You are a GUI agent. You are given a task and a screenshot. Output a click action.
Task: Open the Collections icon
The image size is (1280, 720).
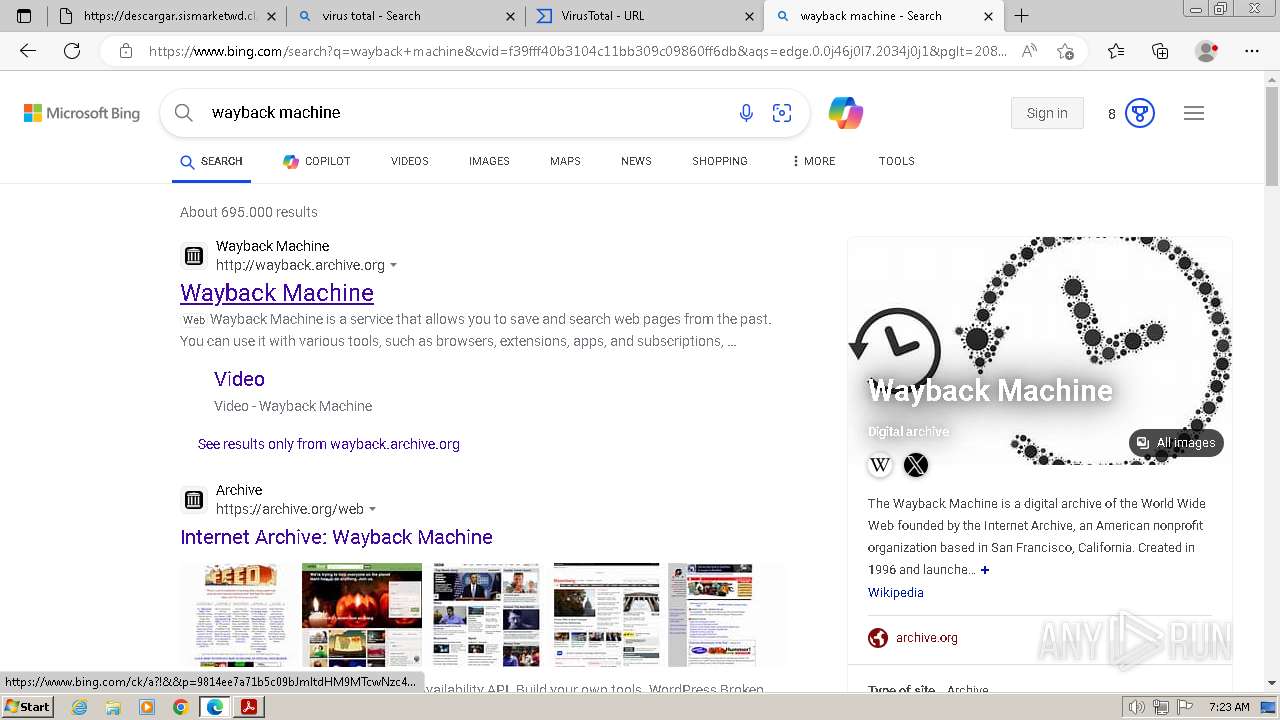(x=1160, y=51)
